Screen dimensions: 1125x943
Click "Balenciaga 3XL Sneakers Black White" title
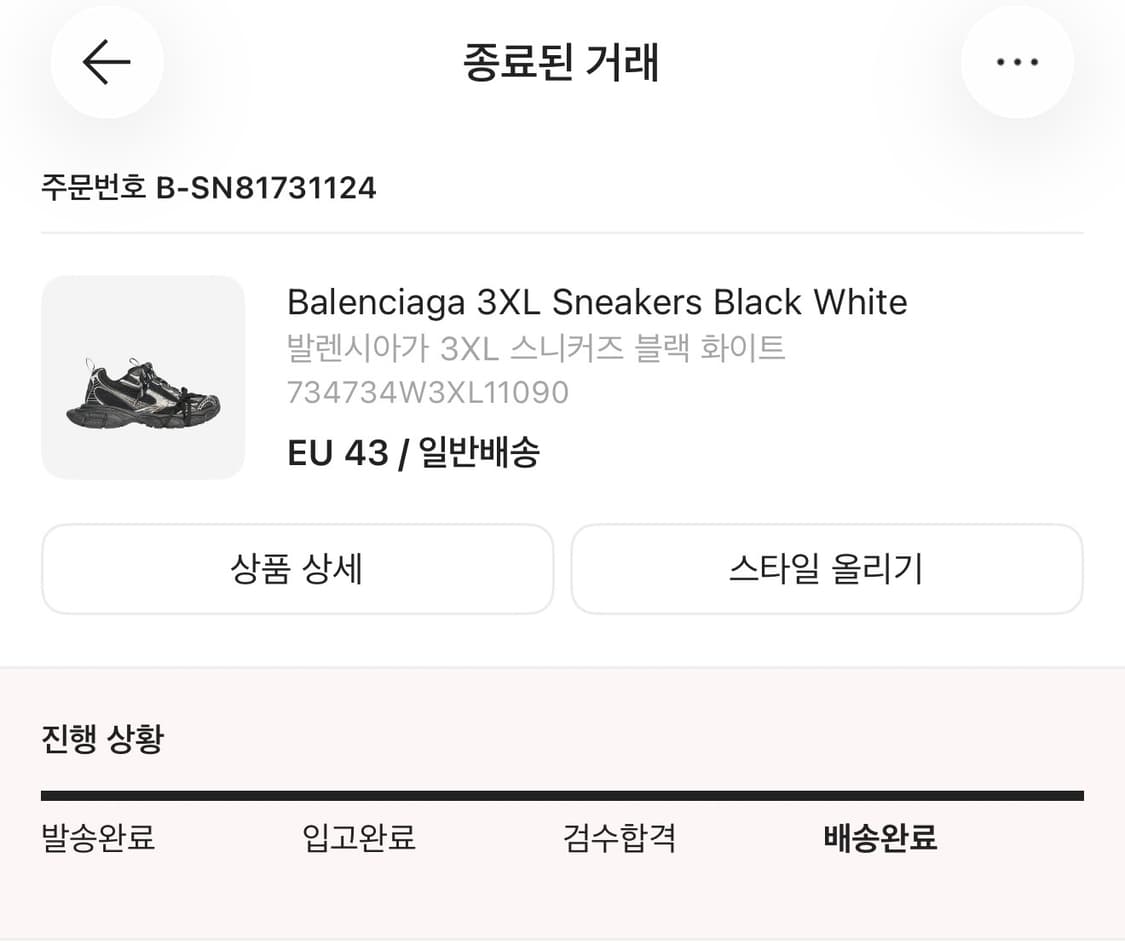tap(596, 302)
